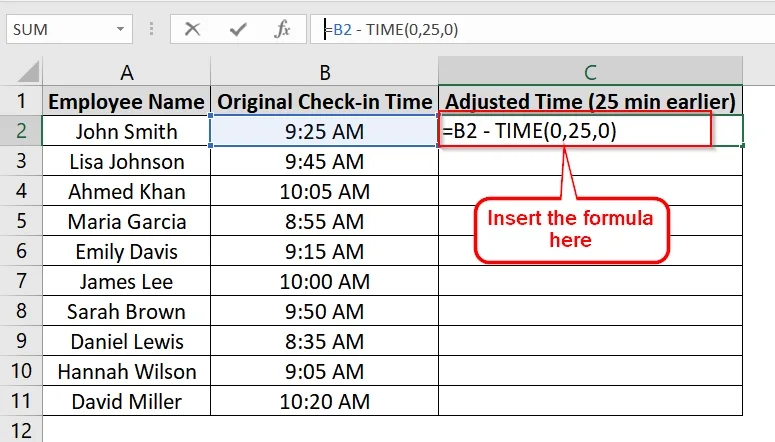Click the 8:35 AM cell
The width and height of the screenshot is (775, 442).
324,341
